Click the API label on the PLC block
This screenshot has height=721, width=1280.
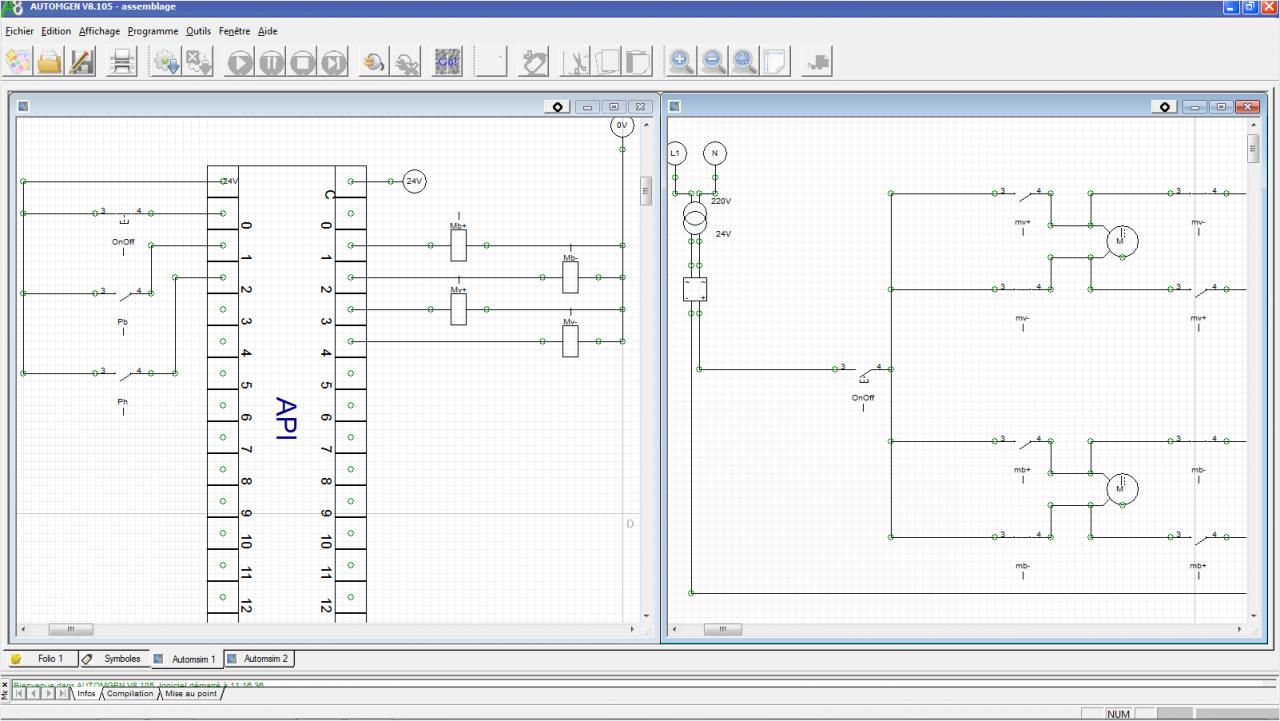click(286, 418)
